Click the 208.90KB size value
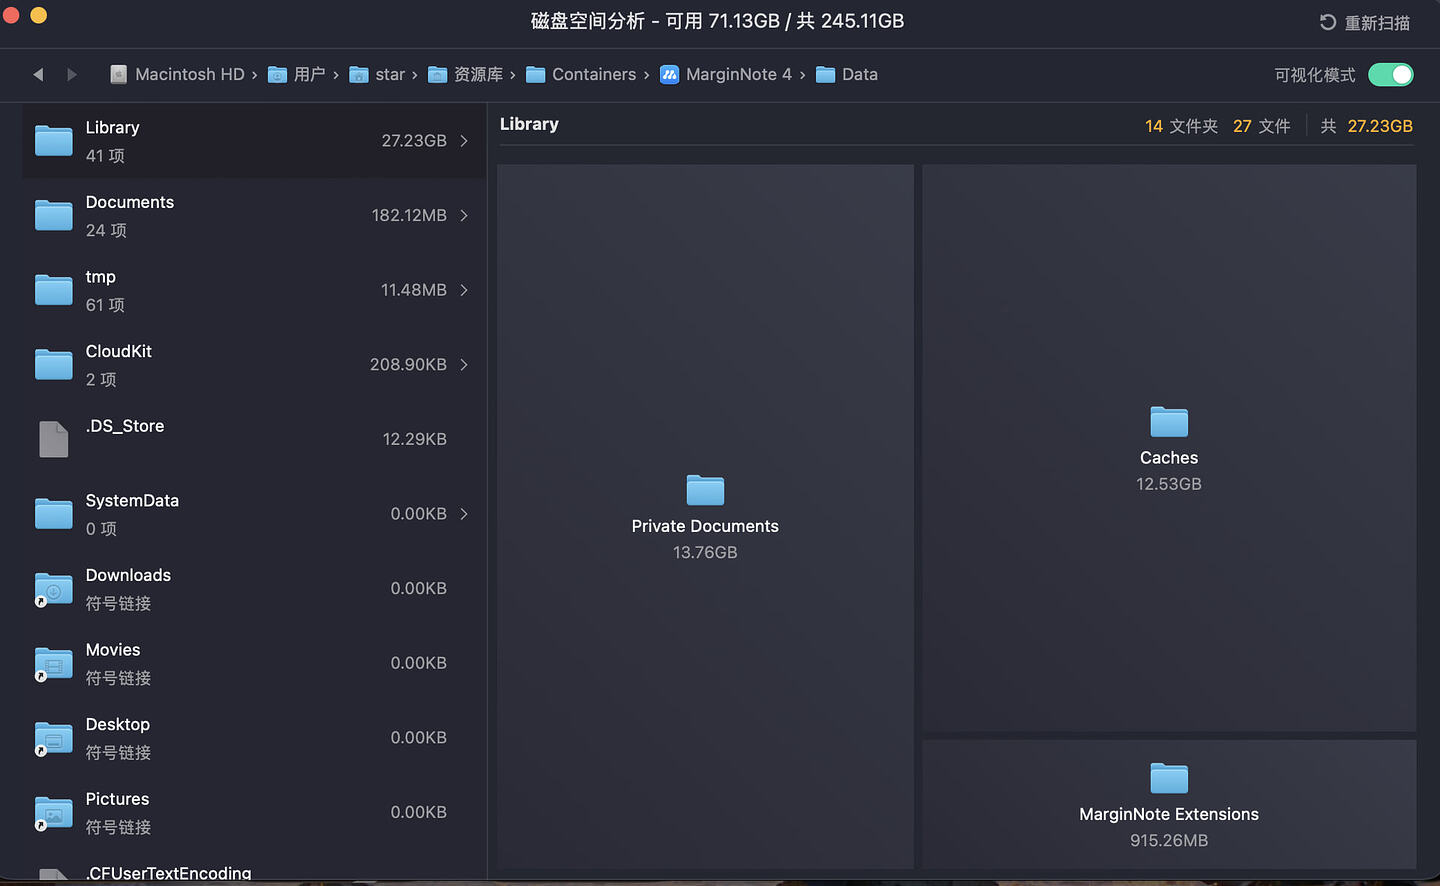The width and height of the screenshot is (1440, 886). pos(408,364)
